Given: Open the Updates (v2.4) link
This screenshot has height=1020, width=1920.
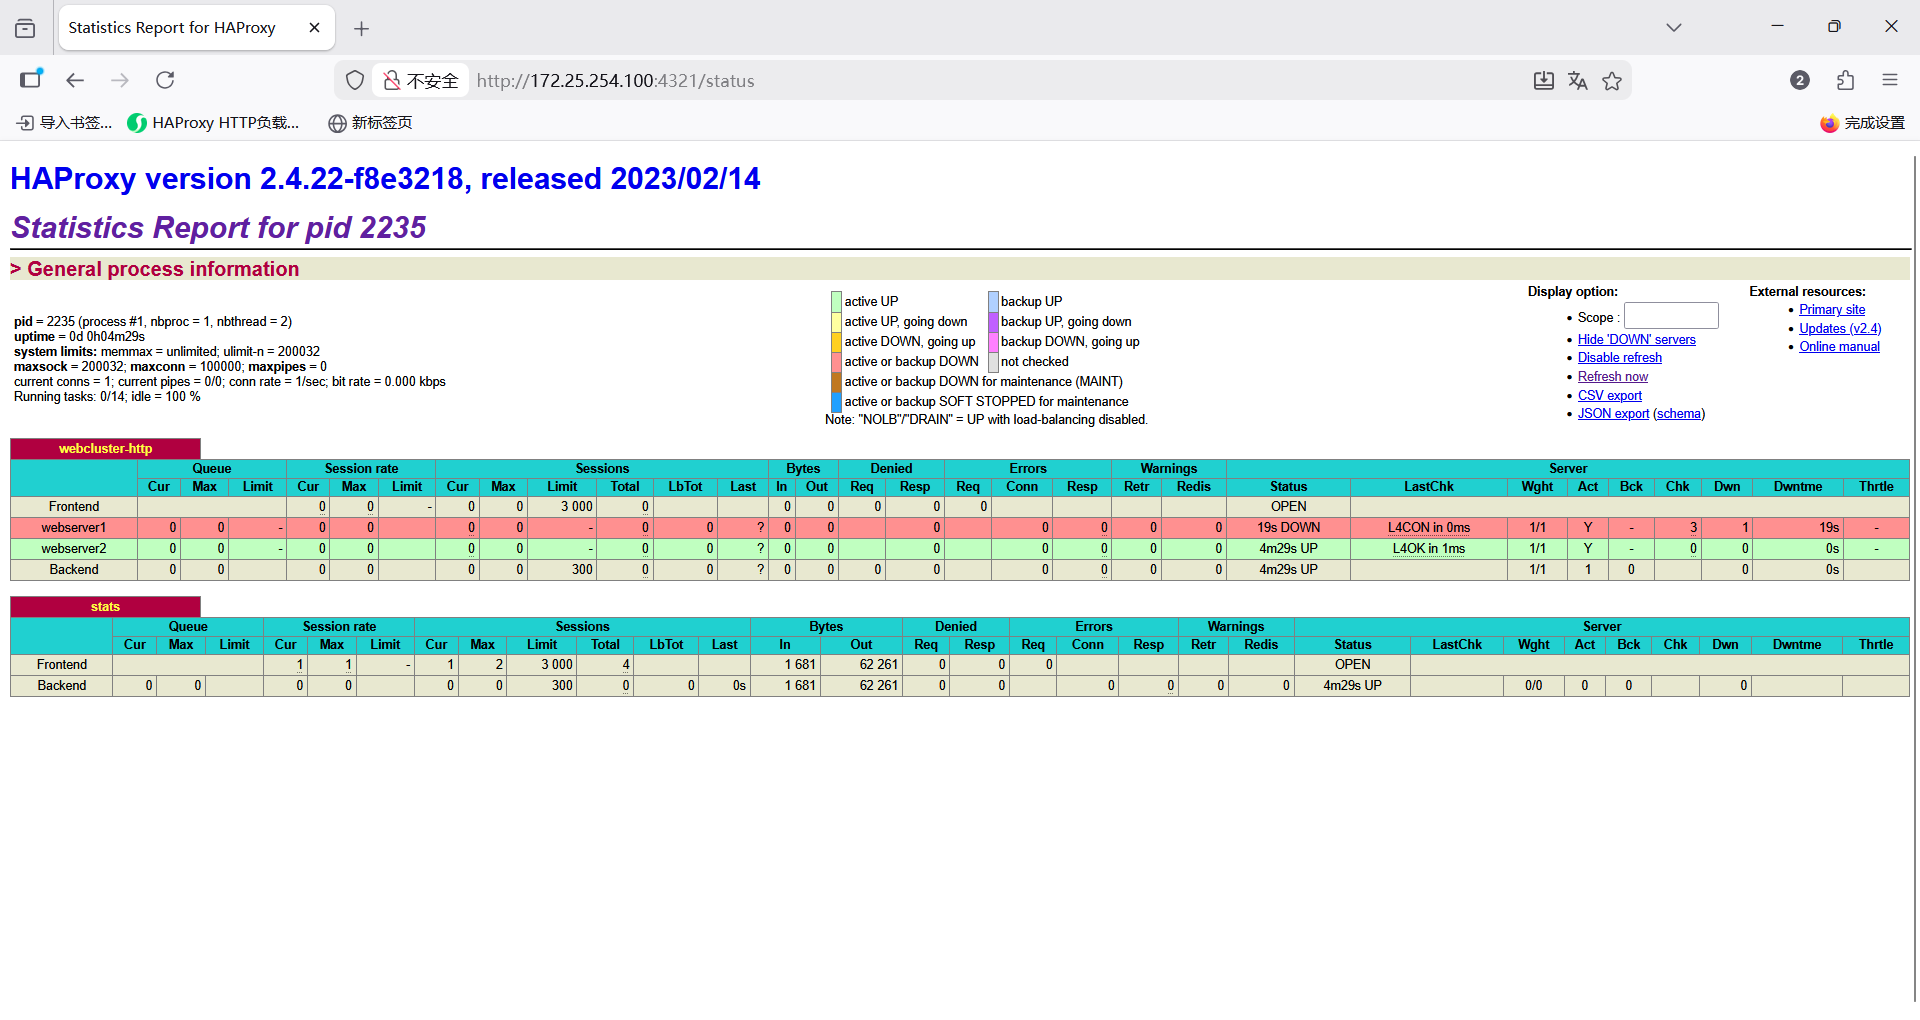Looking at the screenshot, I should pyautogui.click(x=1840, y=329).
